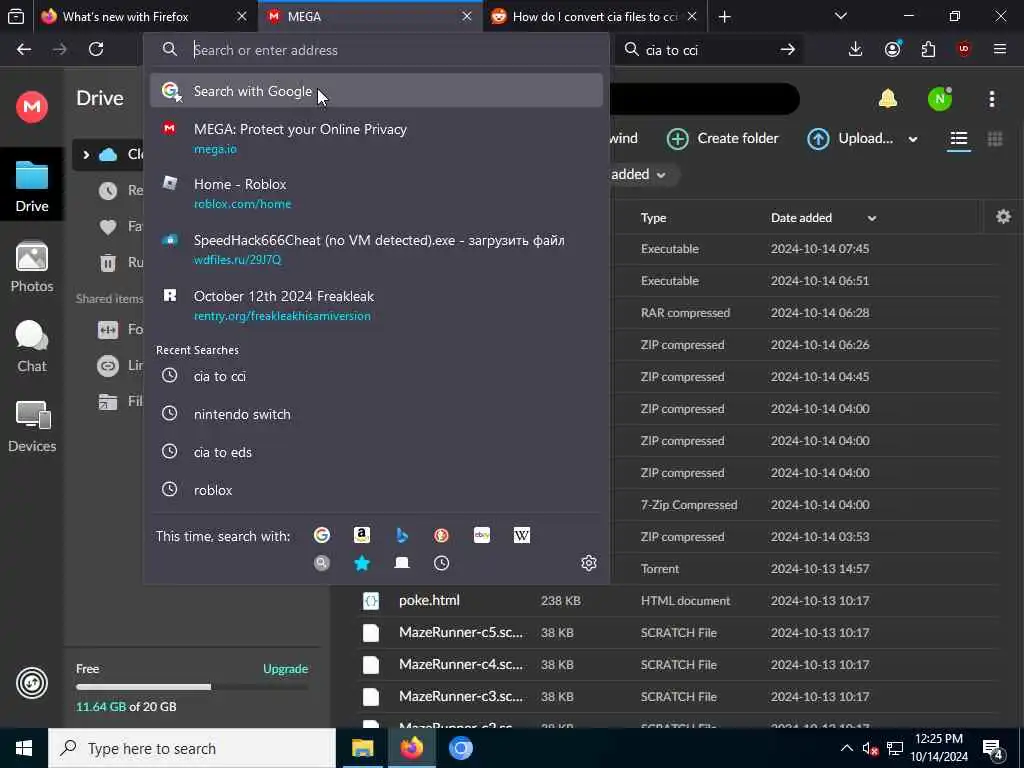Screen dimensions: 1024x768
Task: Reload the current page
Action: pyautogui.click(x=96, y=49)
